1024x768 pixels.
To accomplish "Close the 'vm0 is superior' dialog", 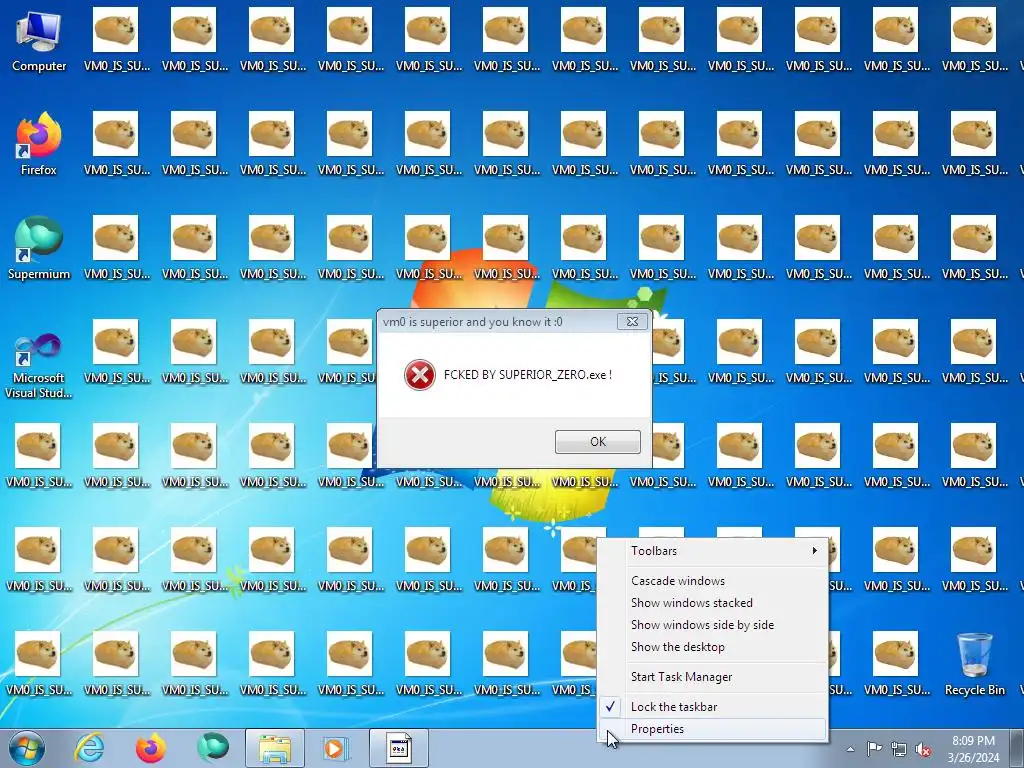I will tap(632, 321).
